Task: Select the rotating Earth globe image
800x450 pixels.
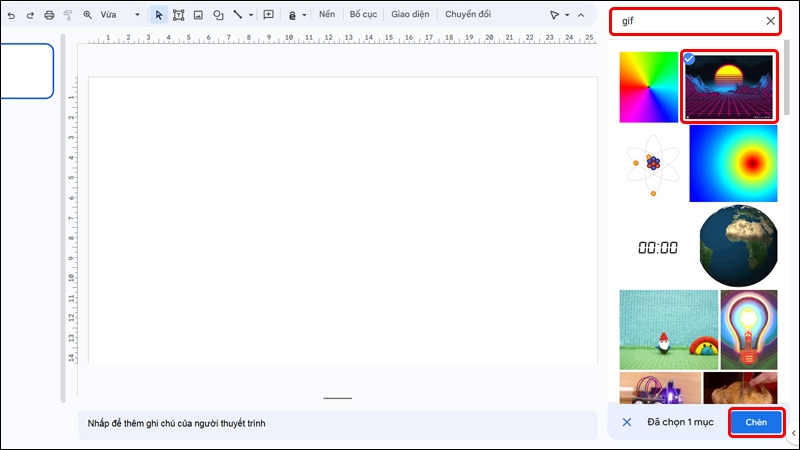Action: (x=738, y=246)
